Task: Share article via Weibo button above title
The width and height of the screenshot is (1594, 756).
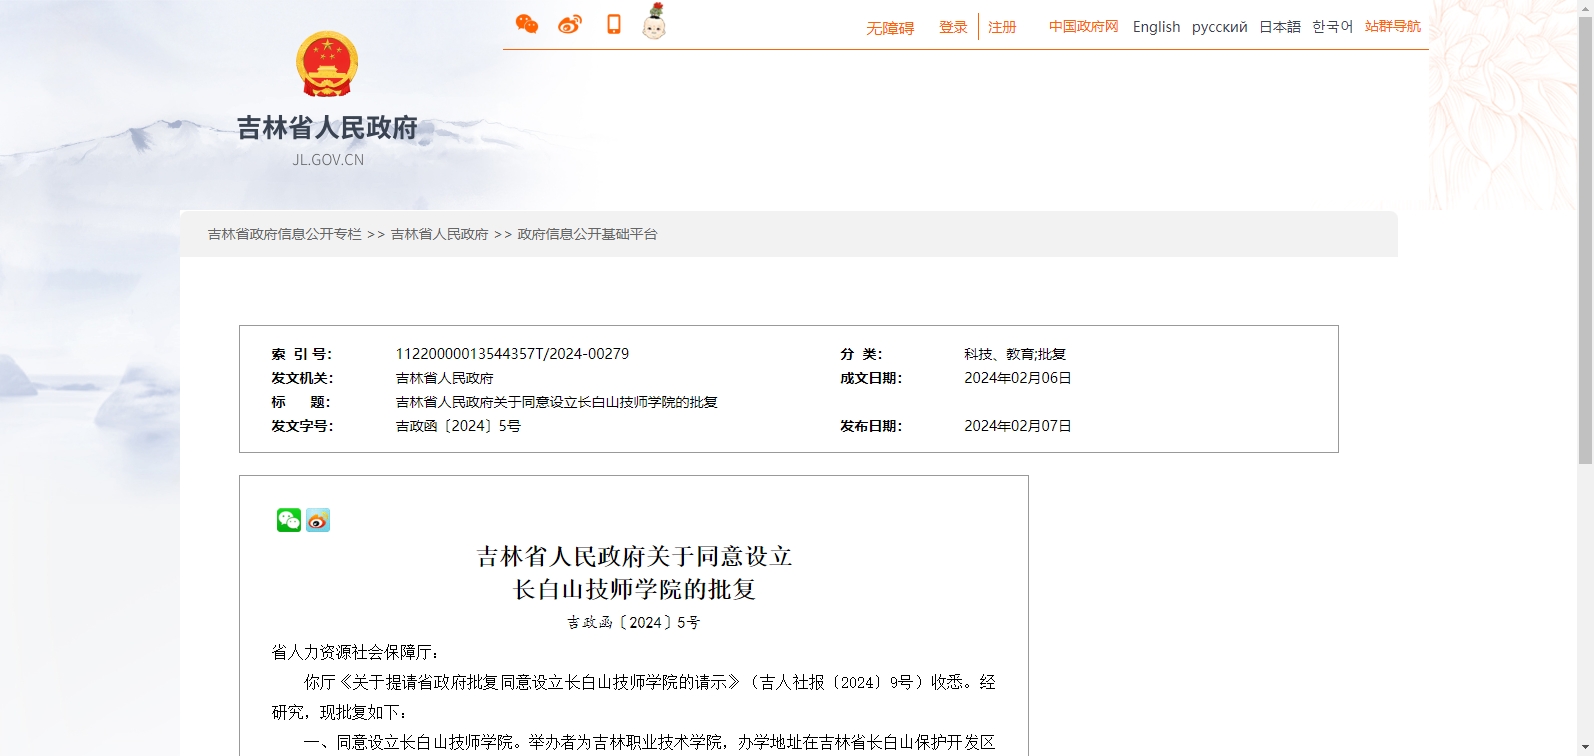Action: coord(318,520)
